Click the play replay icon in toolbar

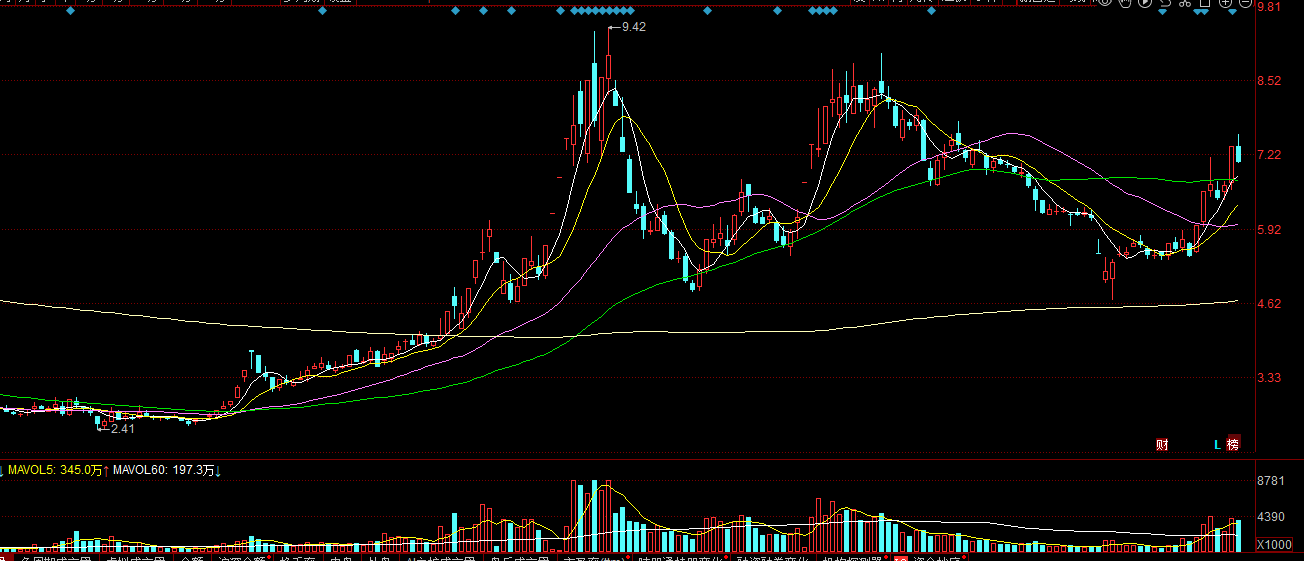point(1145,3)
